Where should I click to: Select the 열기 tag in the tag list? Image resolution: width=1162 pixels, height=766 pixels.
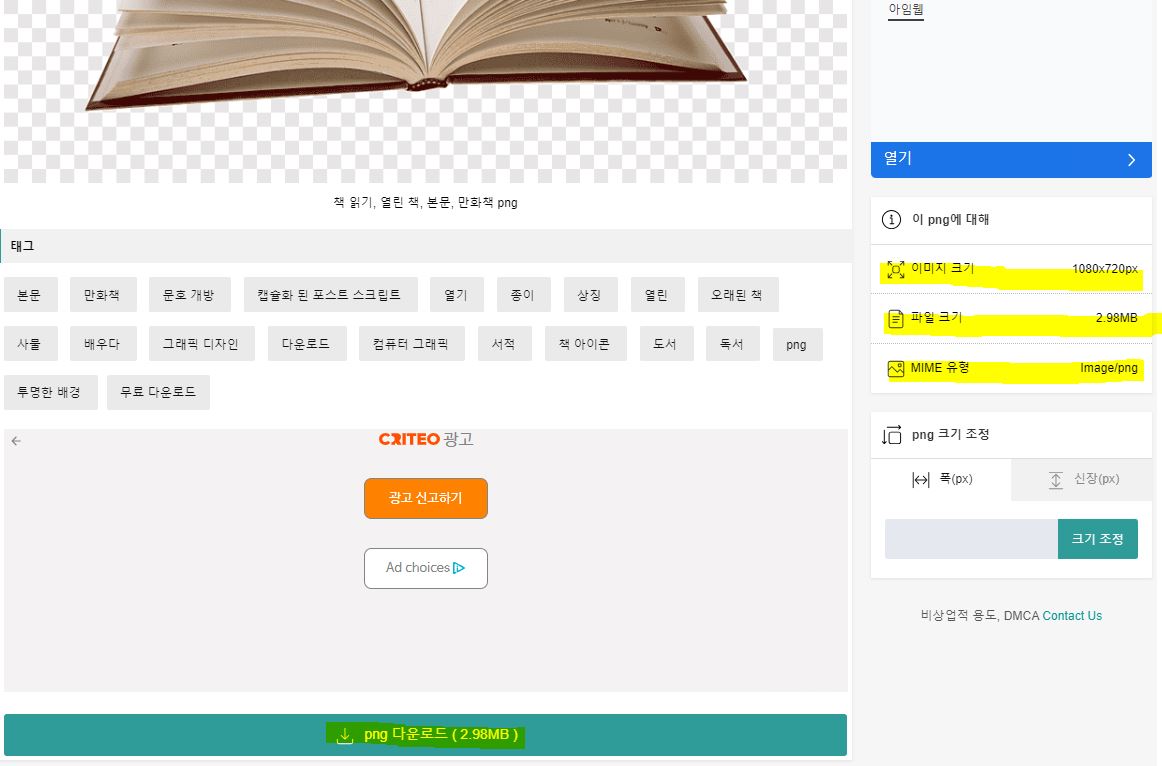pos(456,295)
